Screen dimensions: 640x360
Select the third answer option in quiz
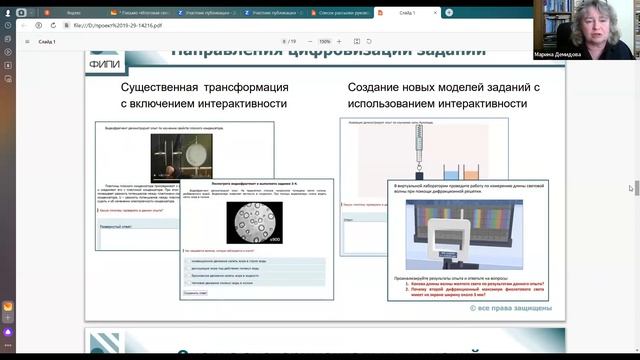click(255, 276)
